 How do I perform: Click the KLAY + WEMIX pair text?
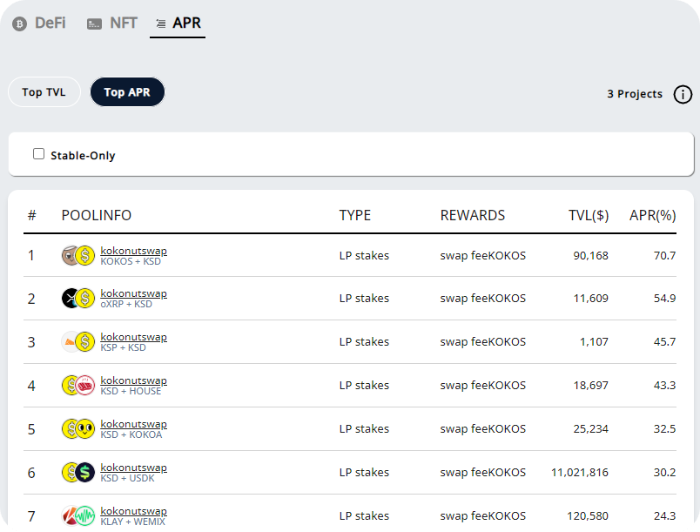(133, 522)
